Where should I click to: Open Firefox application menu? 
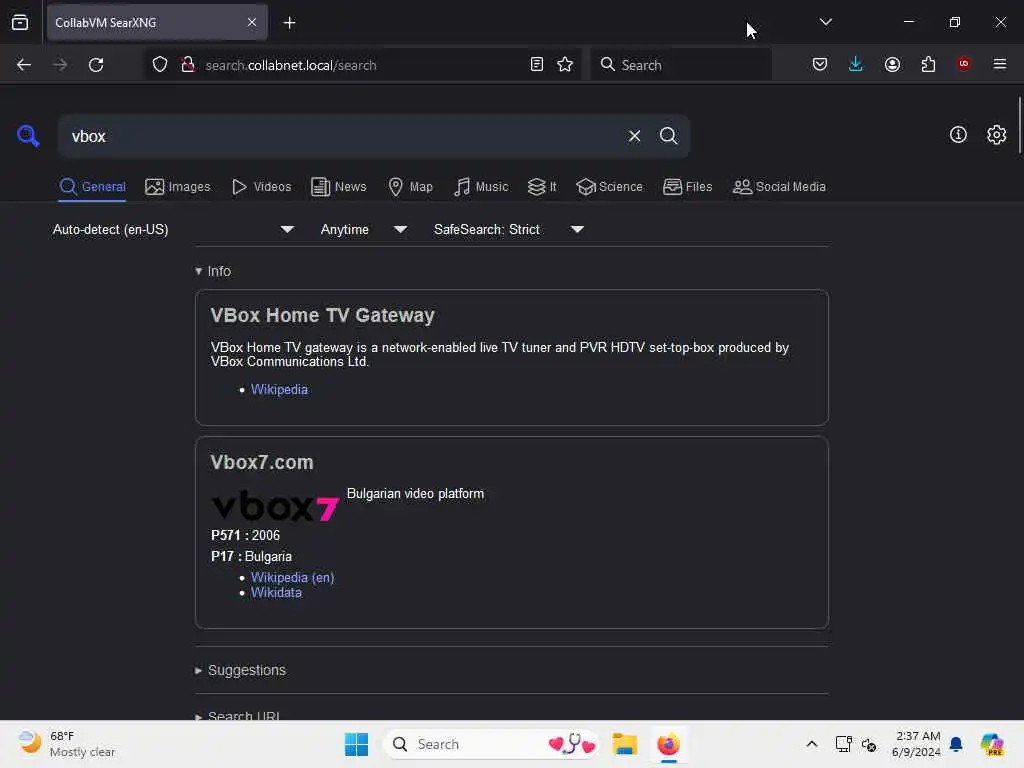point(999,64)
